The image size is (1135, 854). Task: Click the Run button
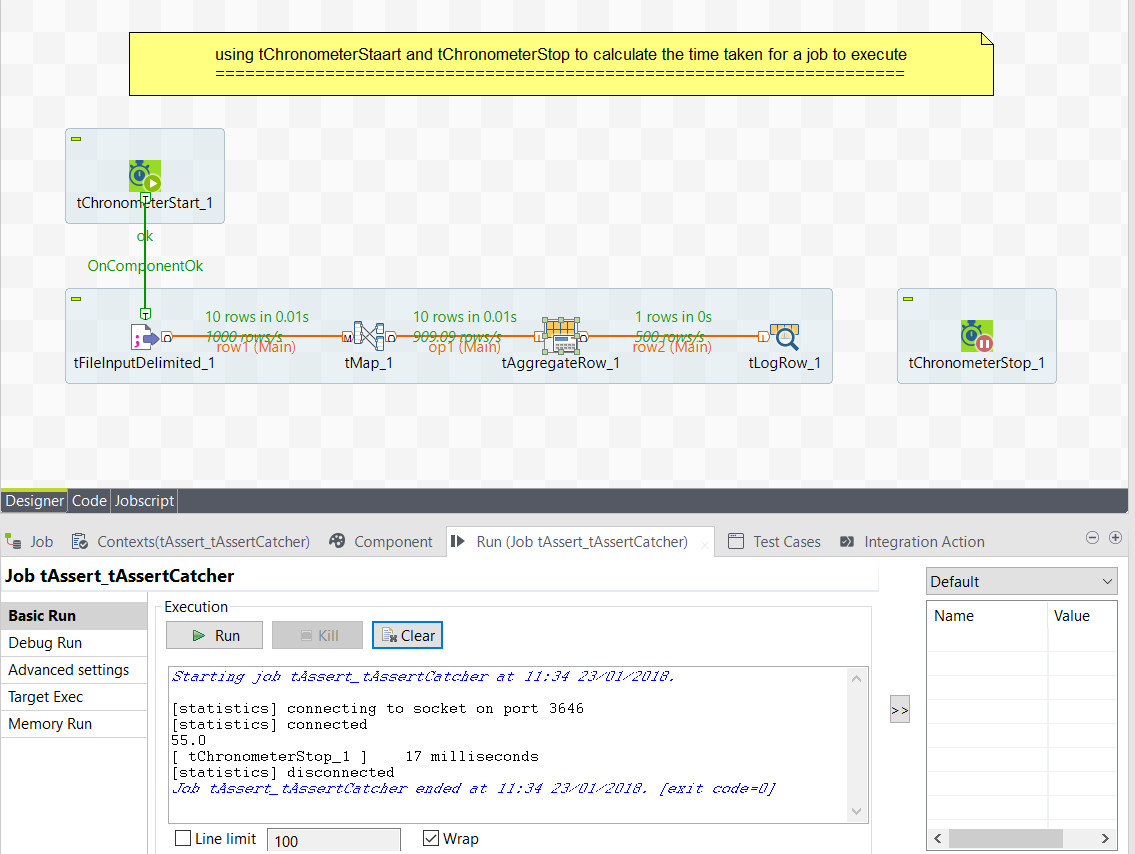[x=214, y=634]
